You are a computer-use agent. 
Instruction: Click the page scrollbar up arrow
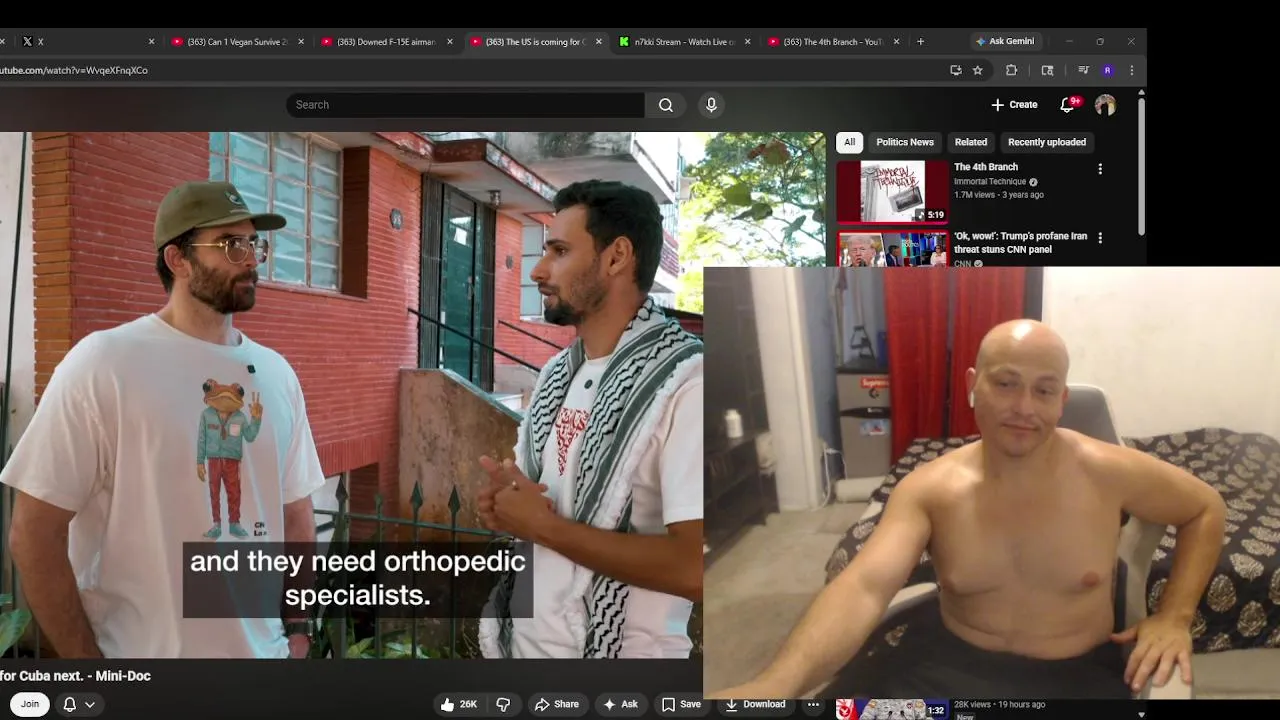1141,93
